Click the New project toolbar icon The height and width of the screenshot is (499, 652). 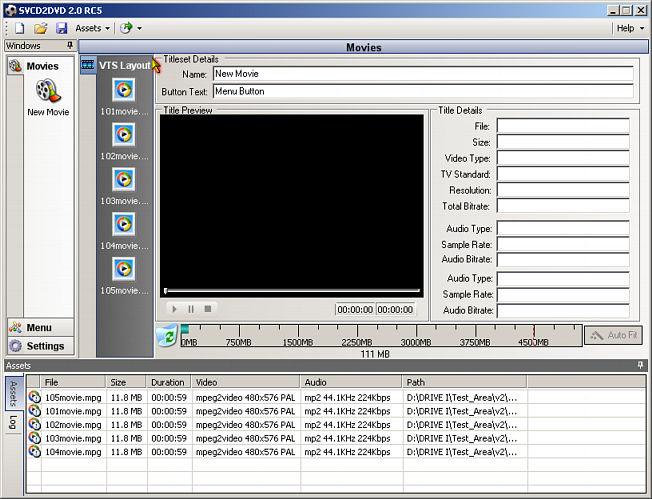click(x=20, y=28)
